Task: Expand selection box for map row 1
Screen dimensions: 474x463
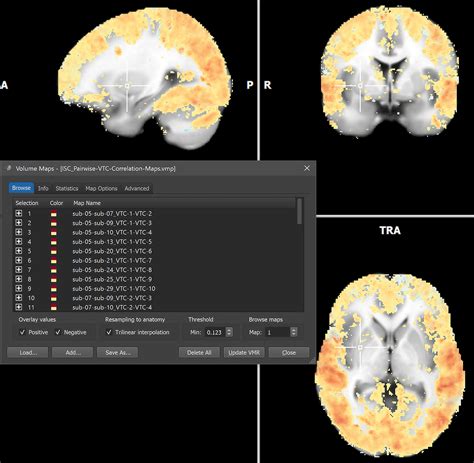Action: (x=19, y=213)
